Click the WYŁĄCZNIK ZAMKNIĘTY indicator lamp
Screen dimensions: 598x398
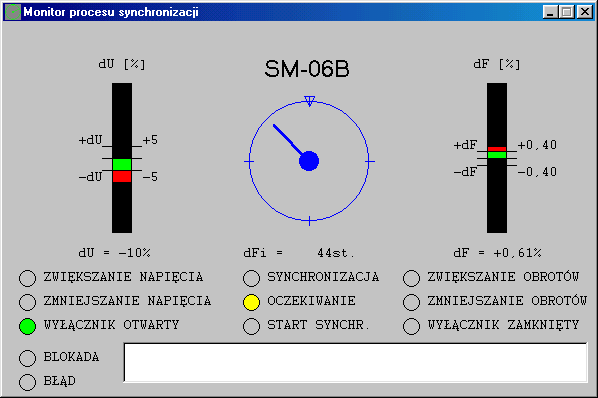coord(412,326)
